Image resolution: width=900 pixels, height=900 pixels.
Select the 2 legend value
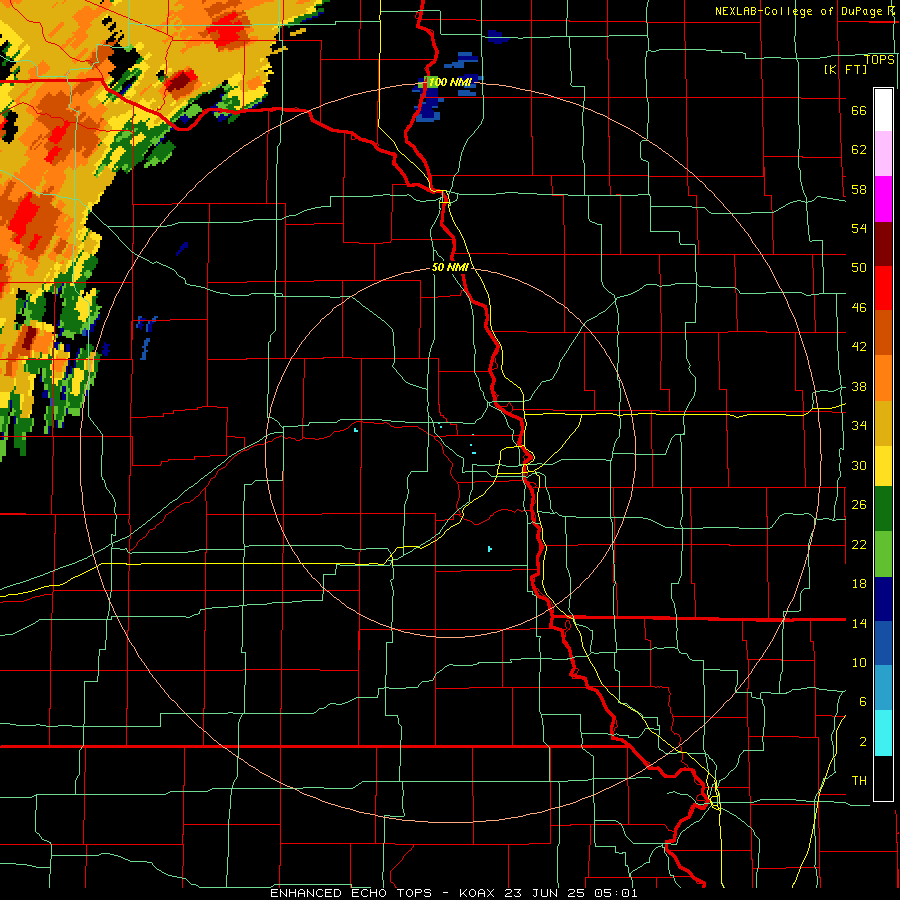click(863, 742)
